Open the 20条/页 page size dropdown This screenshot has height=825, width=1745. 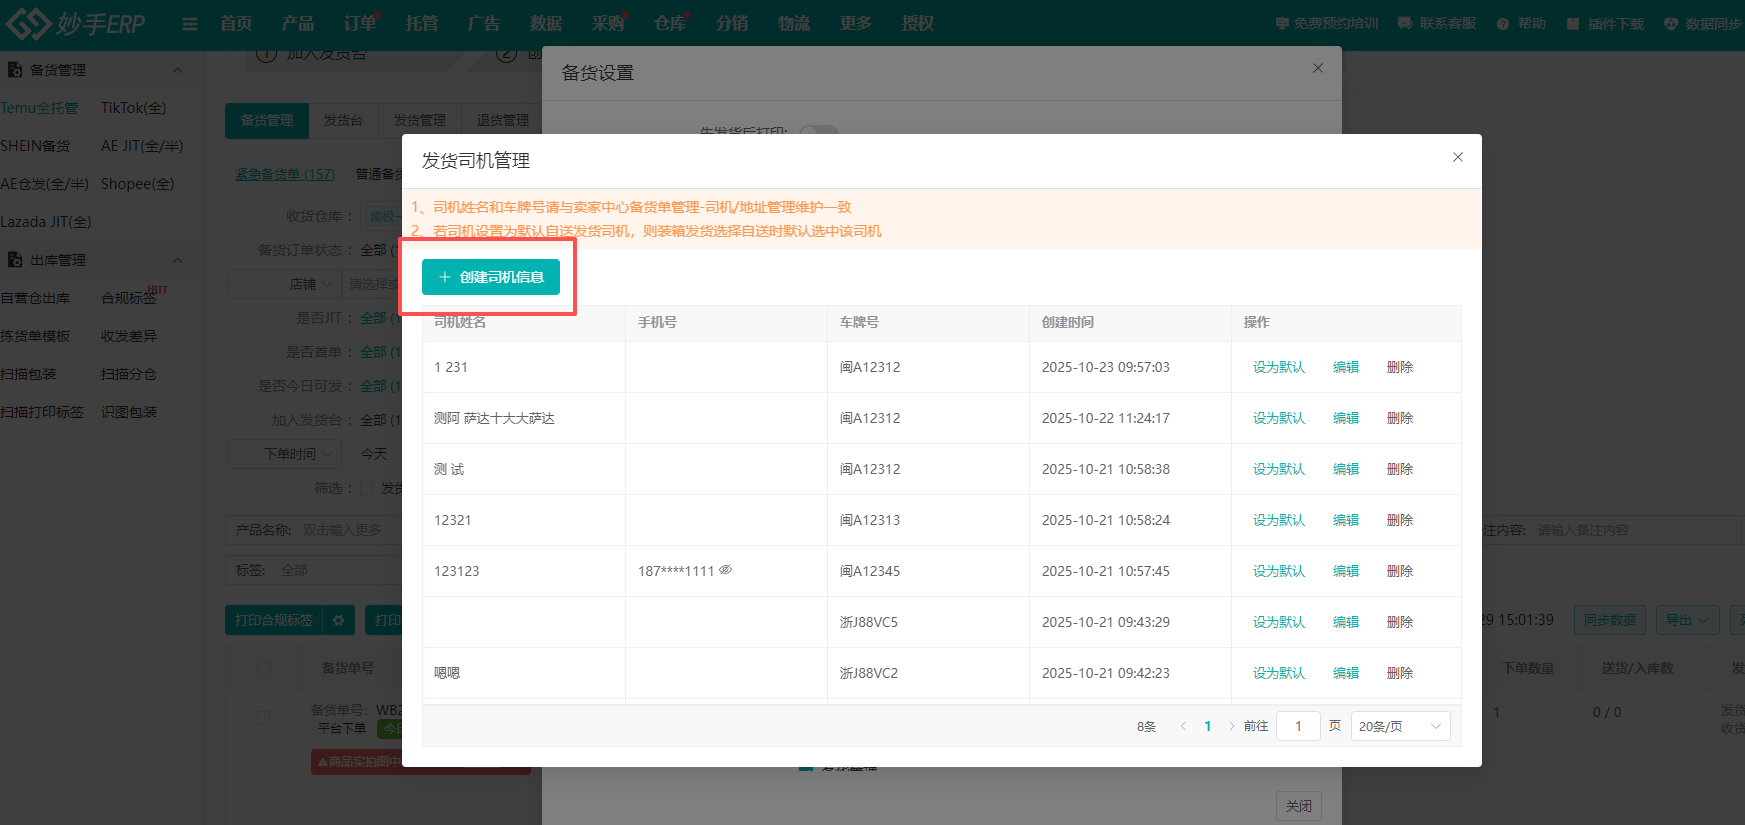(1400, 726)
